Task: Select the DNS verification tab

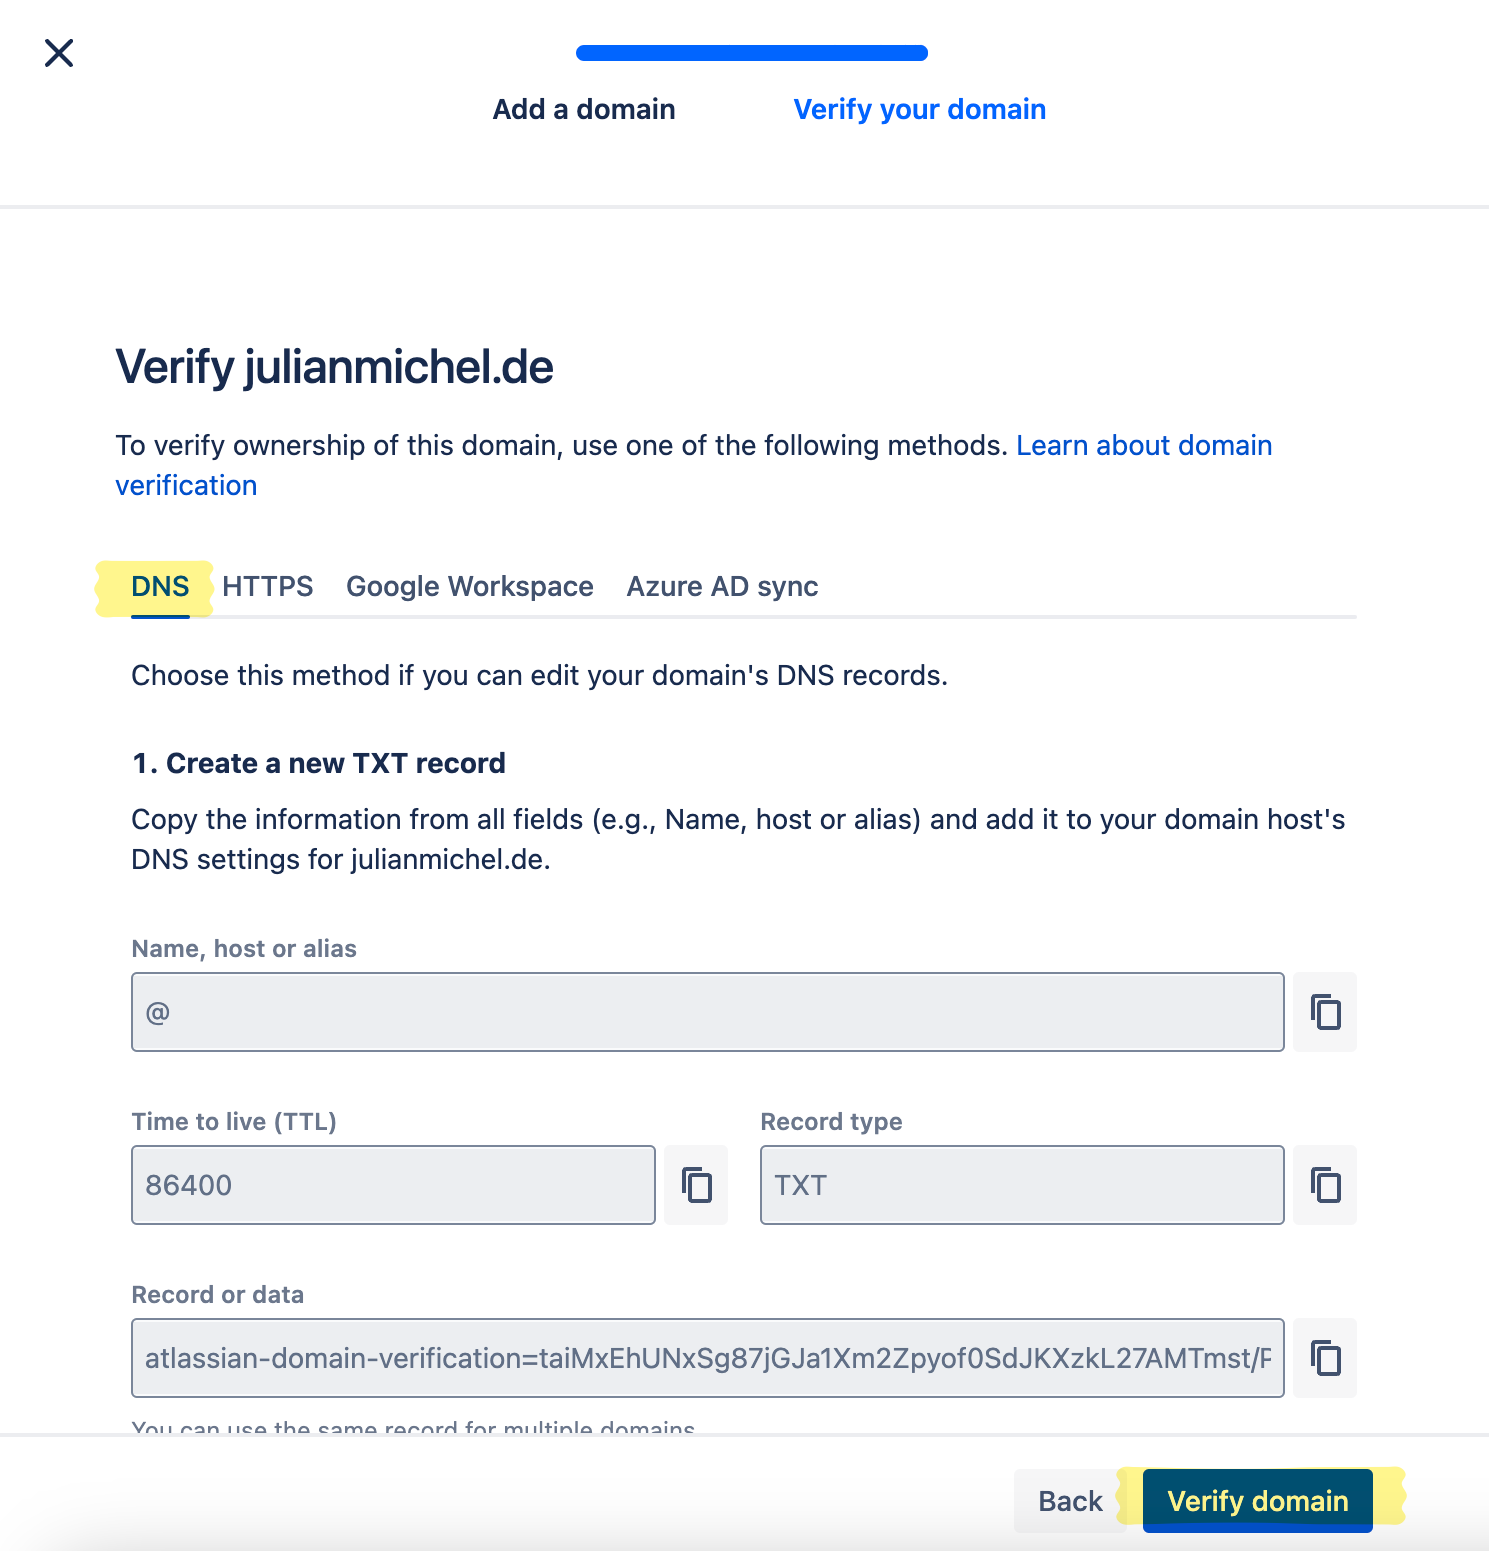Action: click(x=160, y=586)
